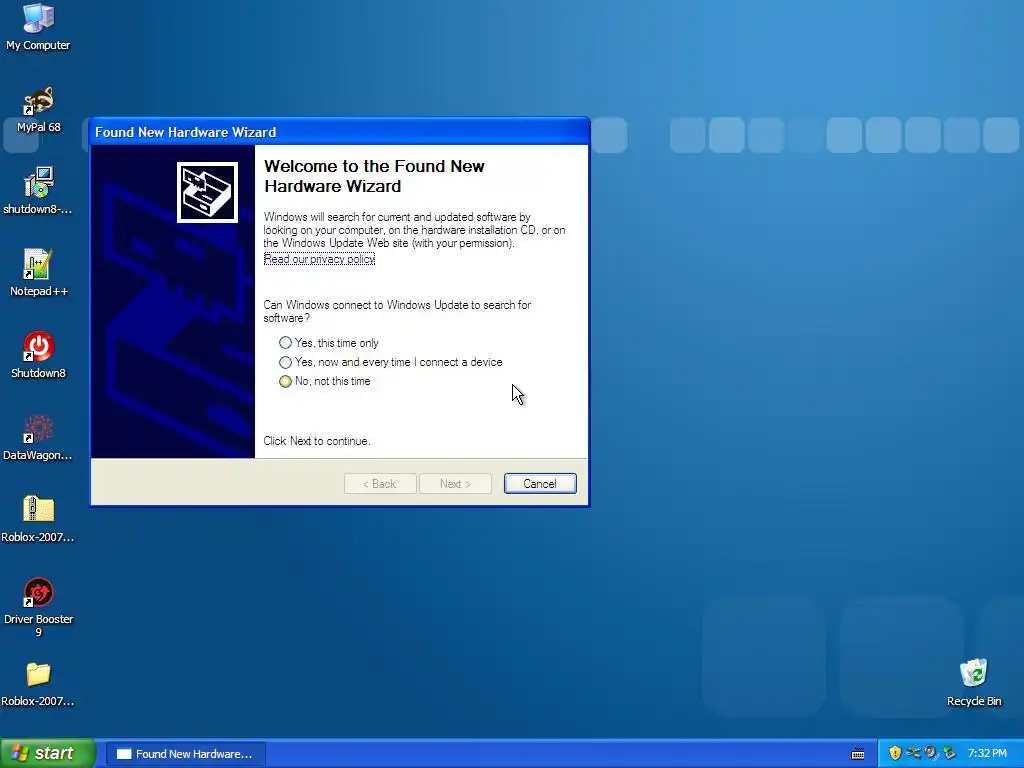Select the MyPal 68 browser shortcut
Screen dimensions: 1024x768
click(39, 110)
